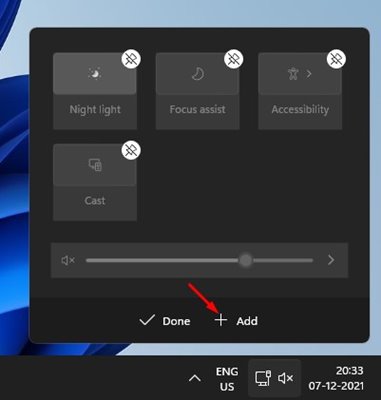Show hidden icons taskbar chevron
This screenshot has height=400, width=381.
click(x=195, y=379)
